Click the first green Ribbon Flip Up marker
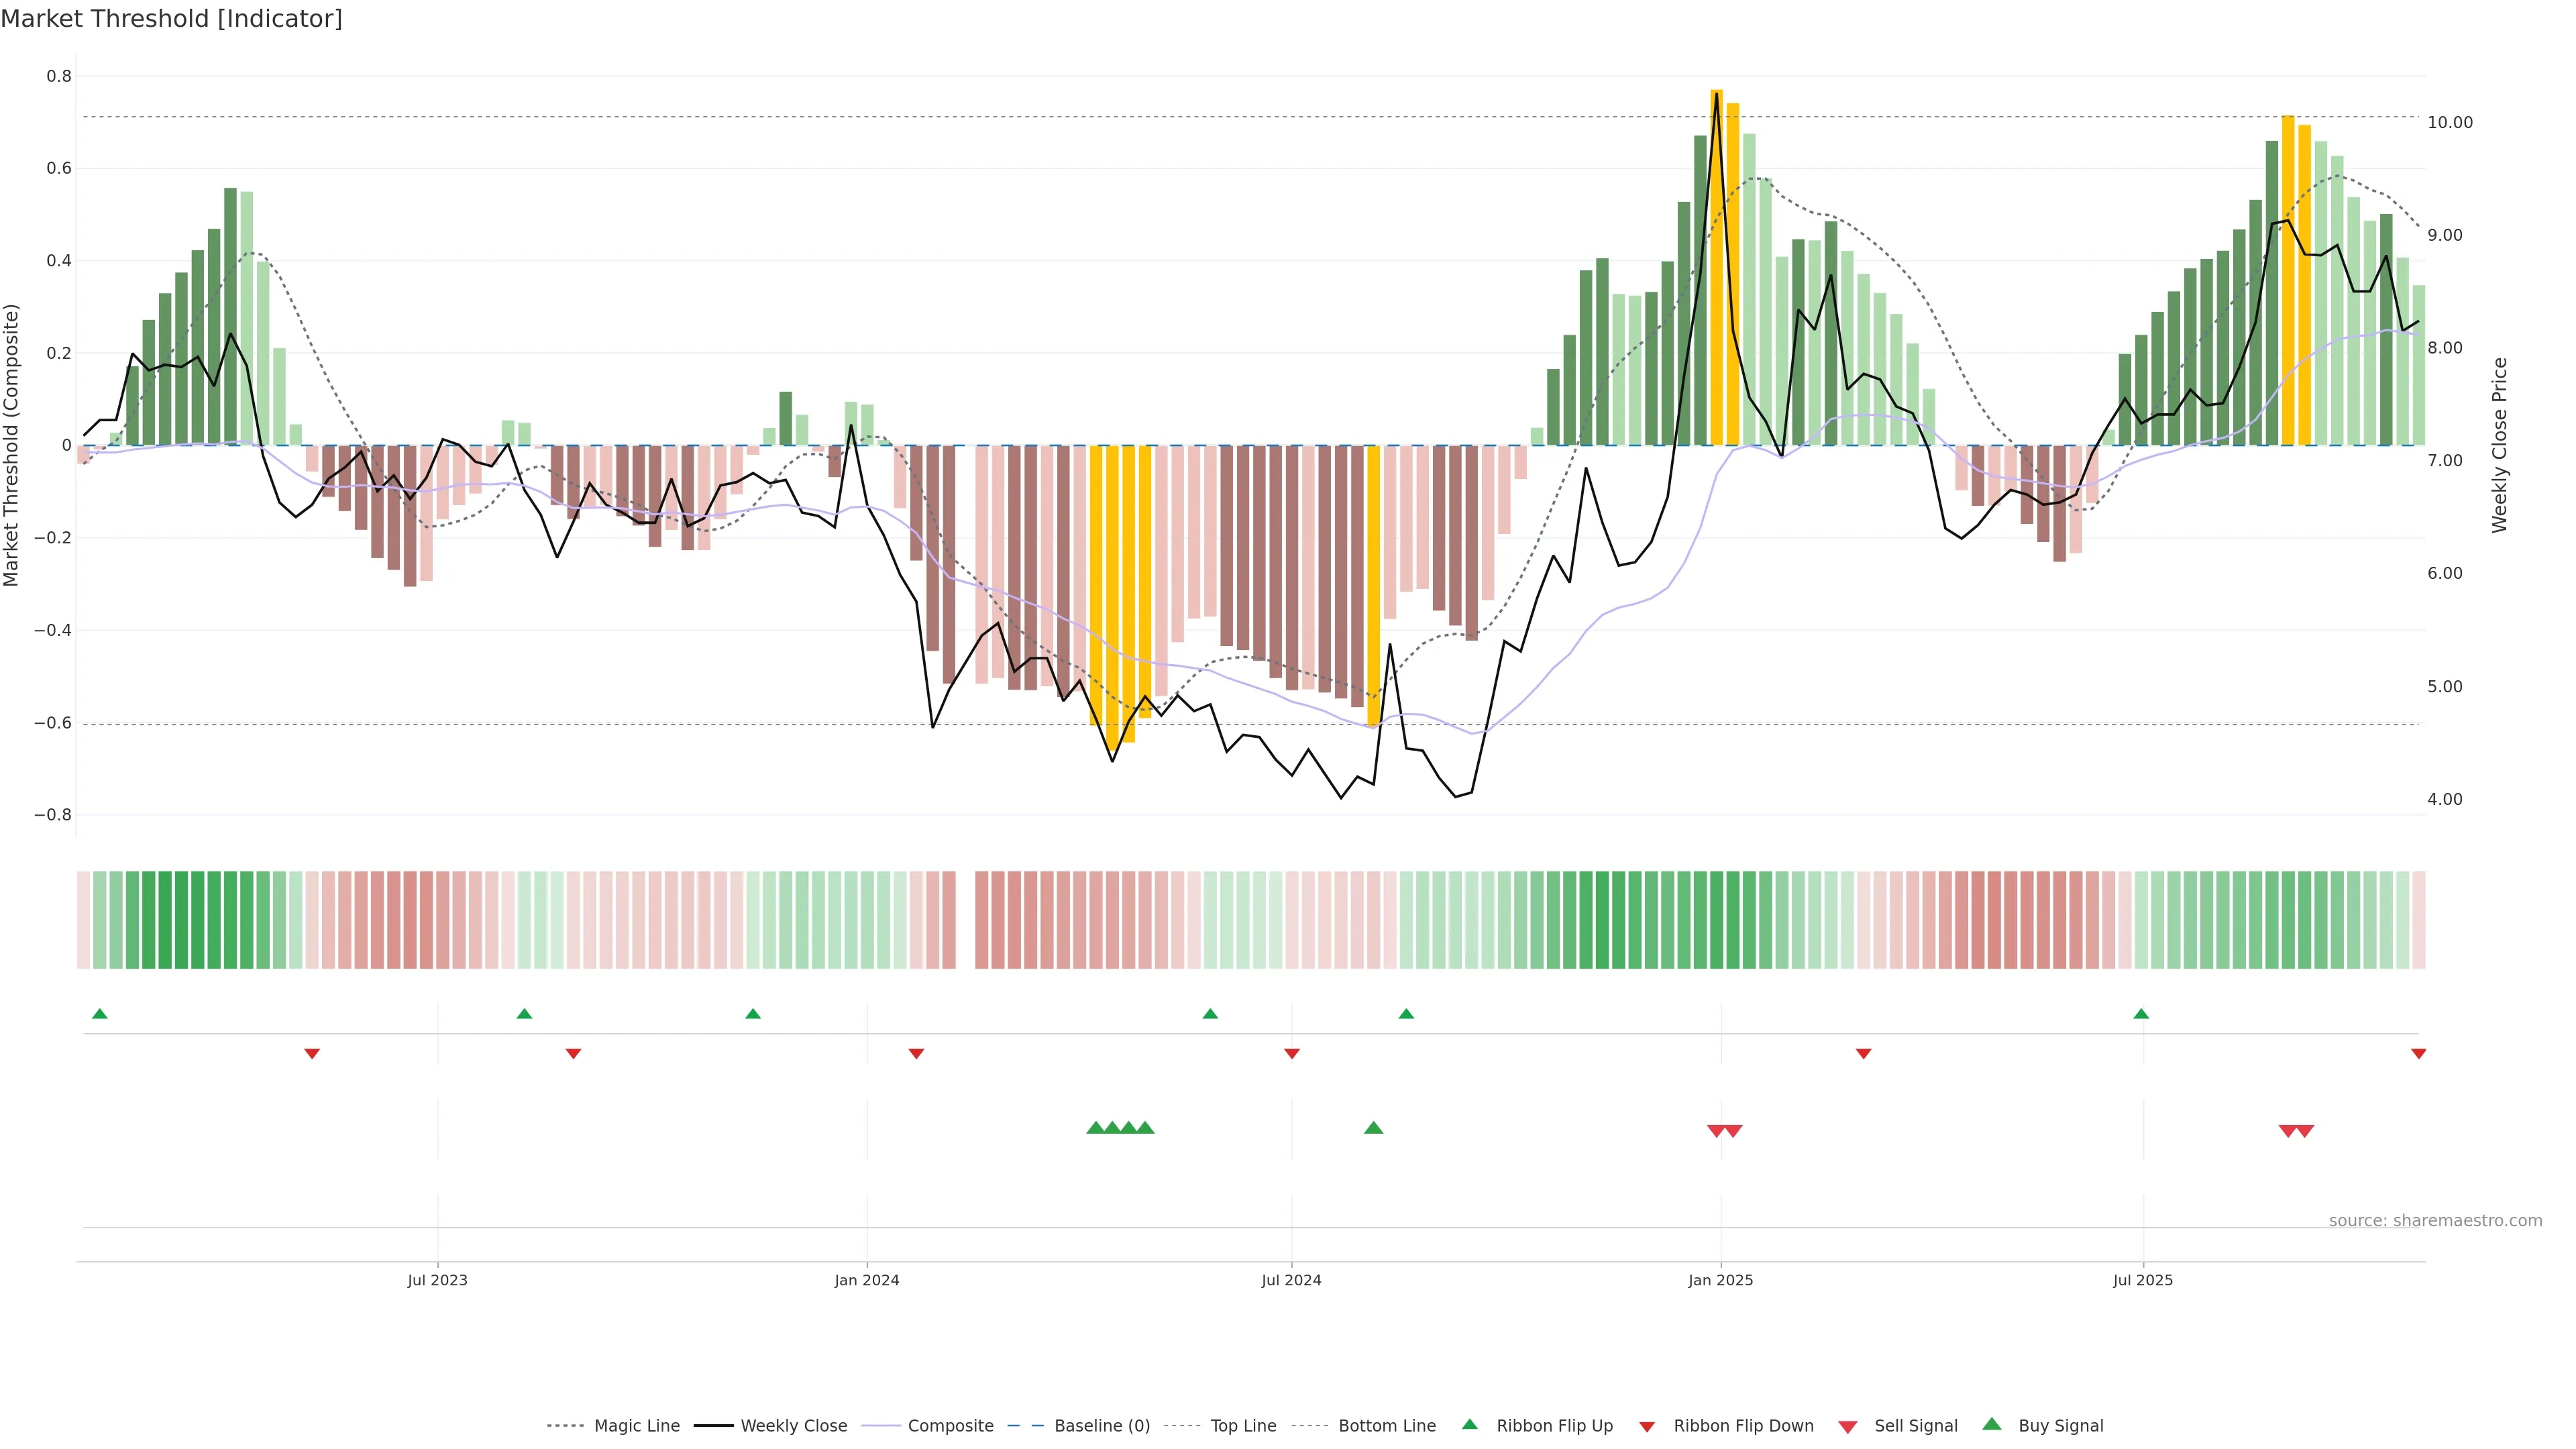2576x1449 pixels. pos(99,1014)
